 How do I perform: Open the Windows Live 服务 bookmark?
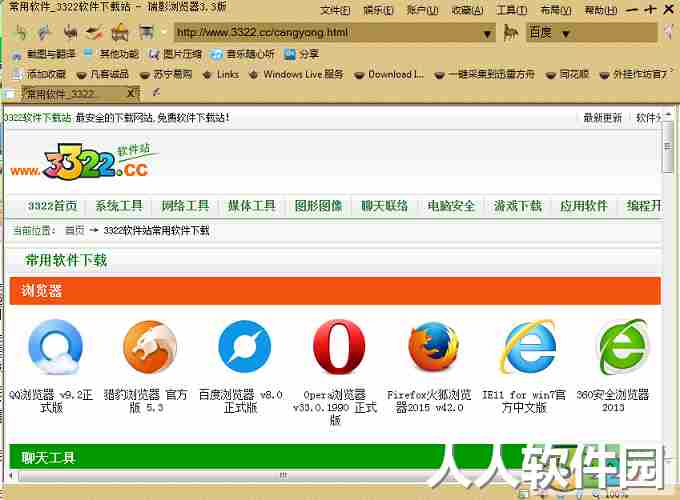pos(296,74)
